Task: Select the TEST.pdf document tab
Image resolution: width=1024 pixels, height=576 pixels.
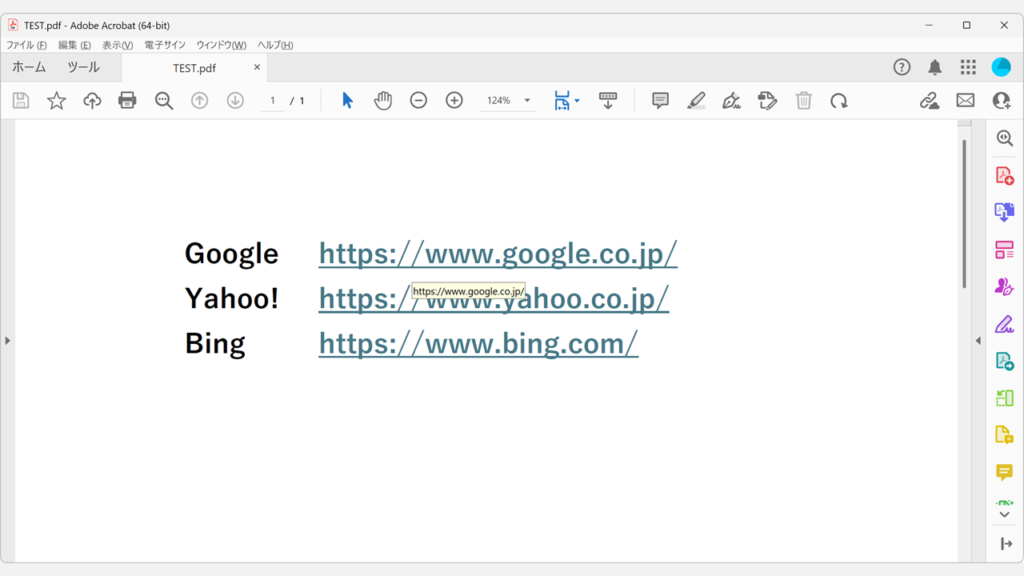Action: pos(194,68)
